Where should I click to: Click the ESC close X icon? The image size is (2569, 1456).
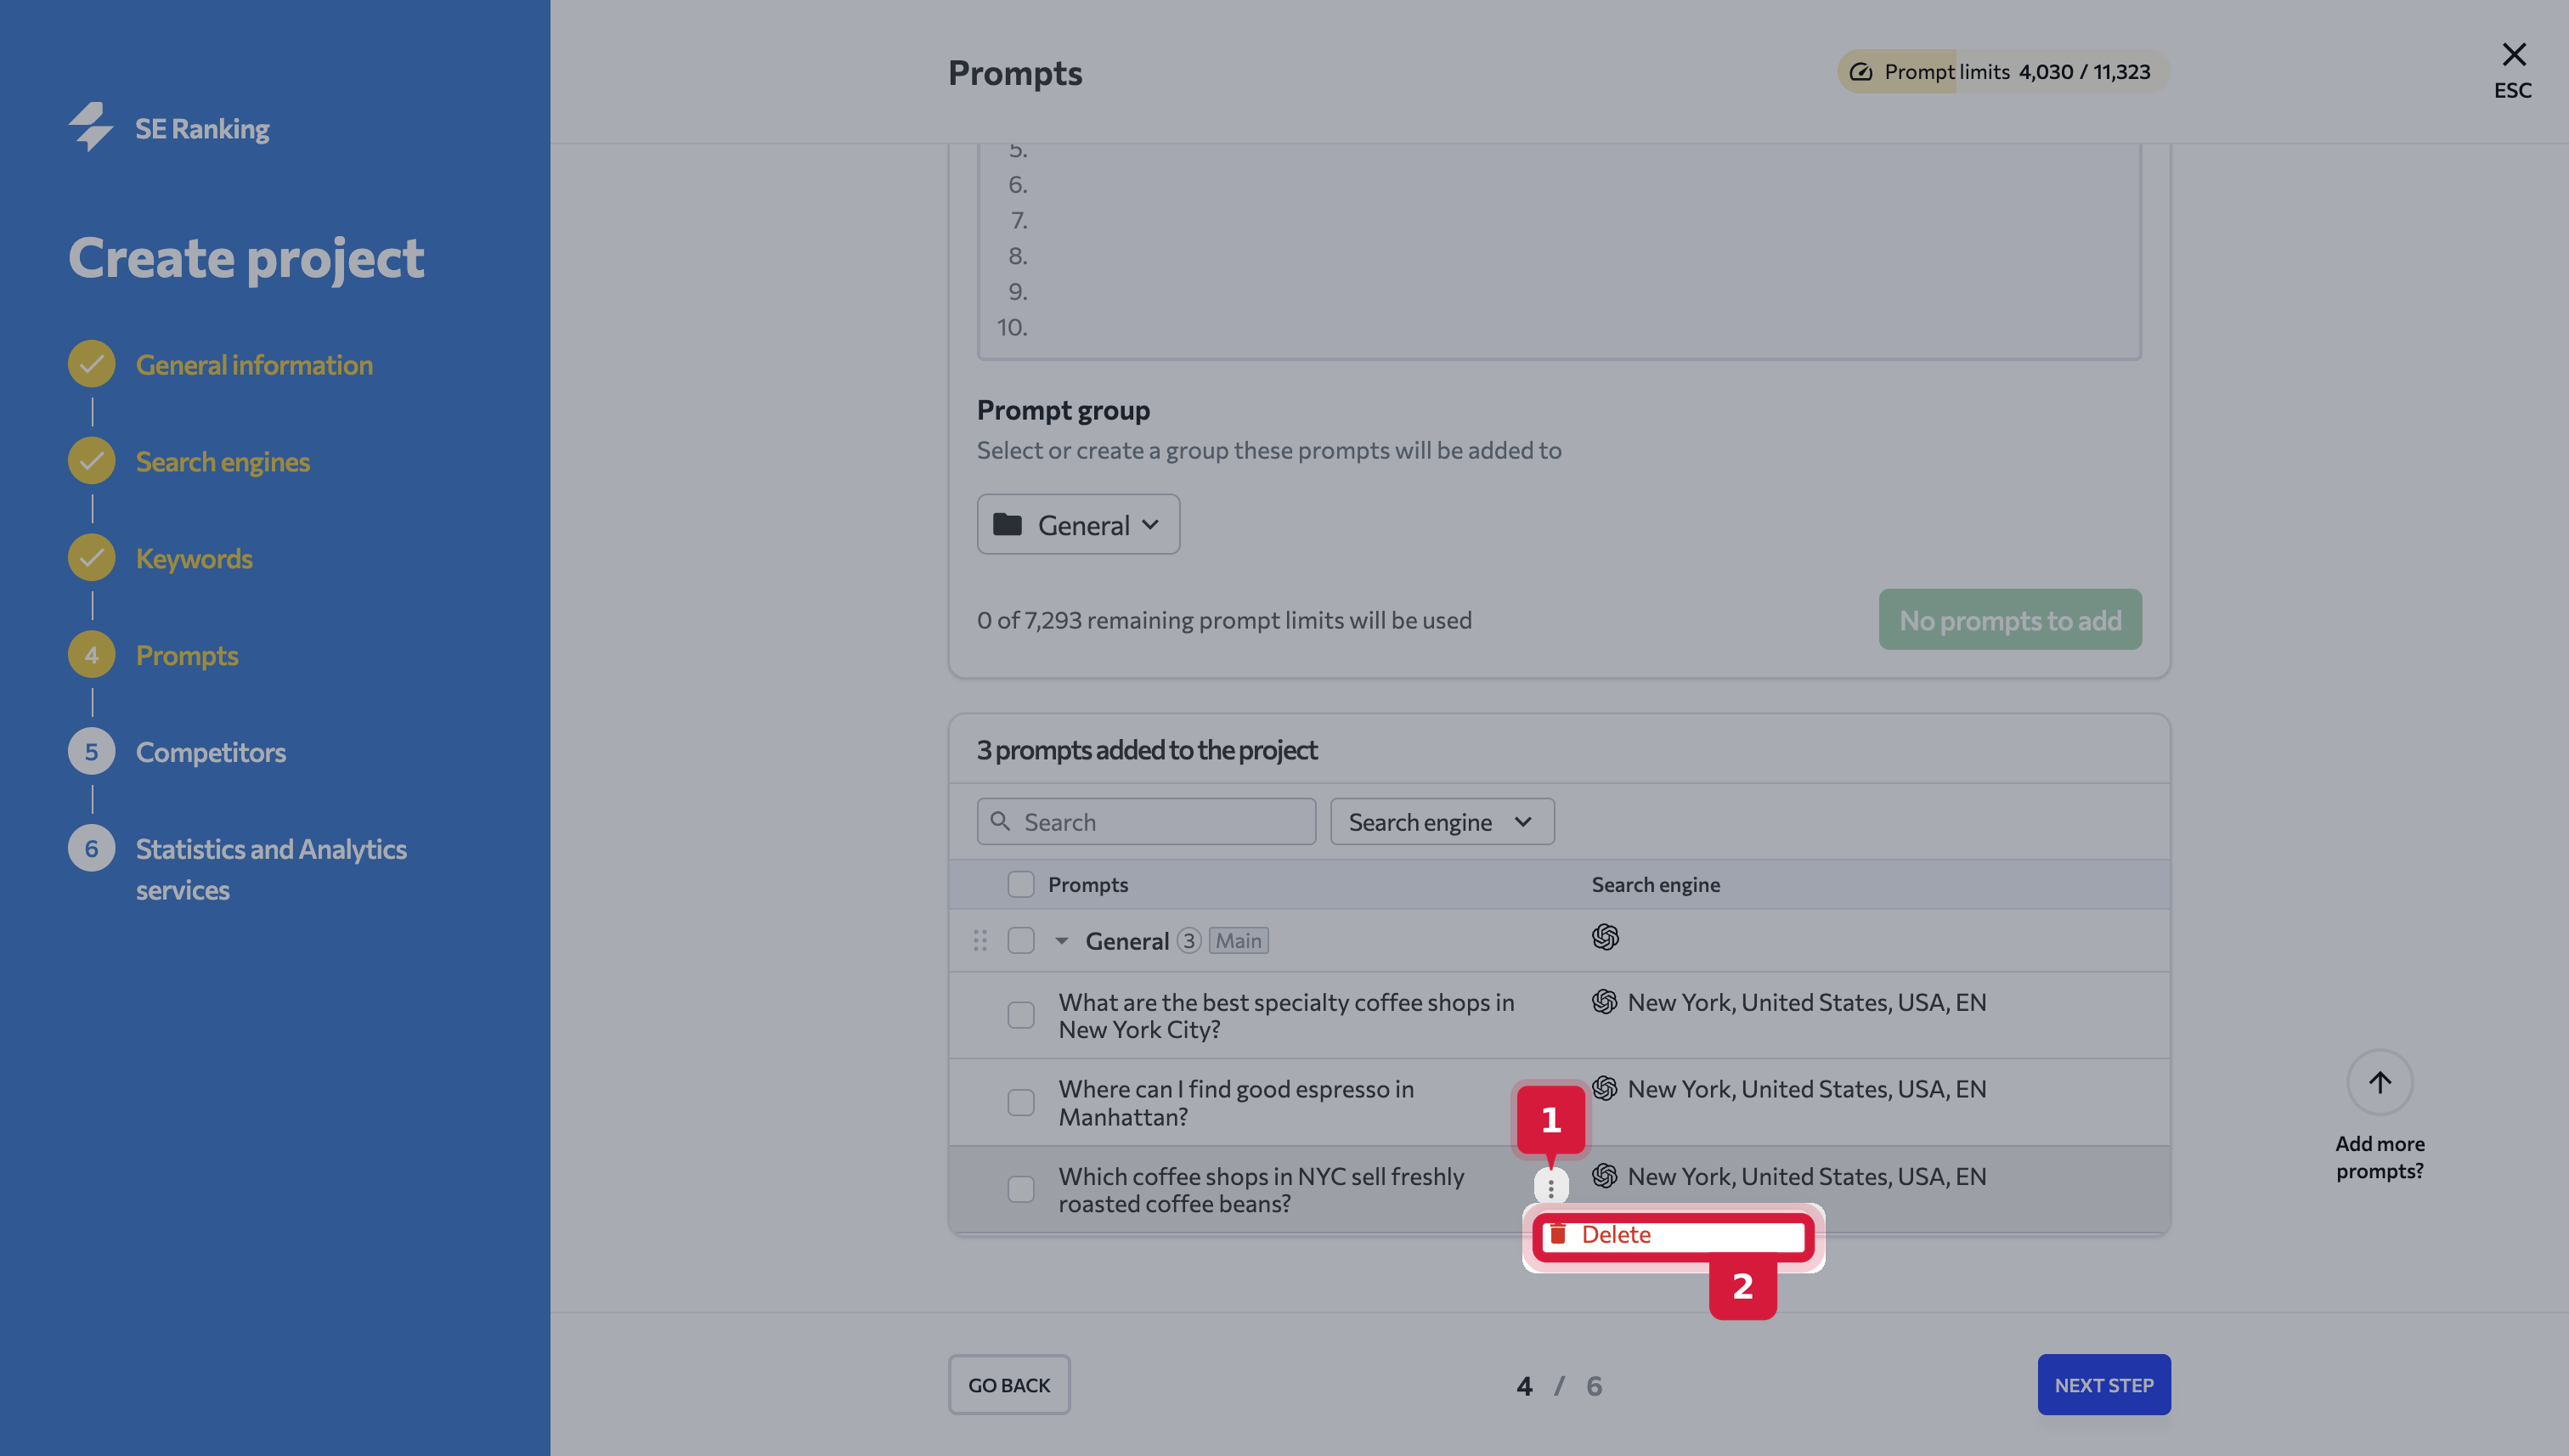pos(2513,54)
